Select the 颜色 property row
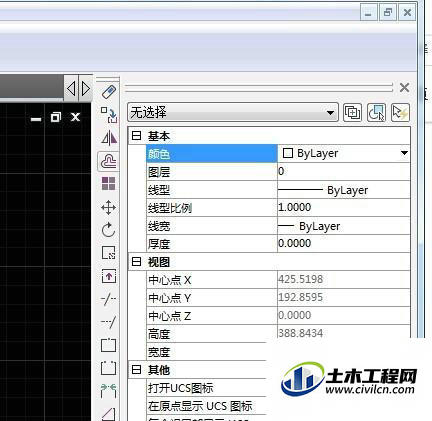Image resolution: width=432 pixels, height=421 pixels. click(278, 154)
